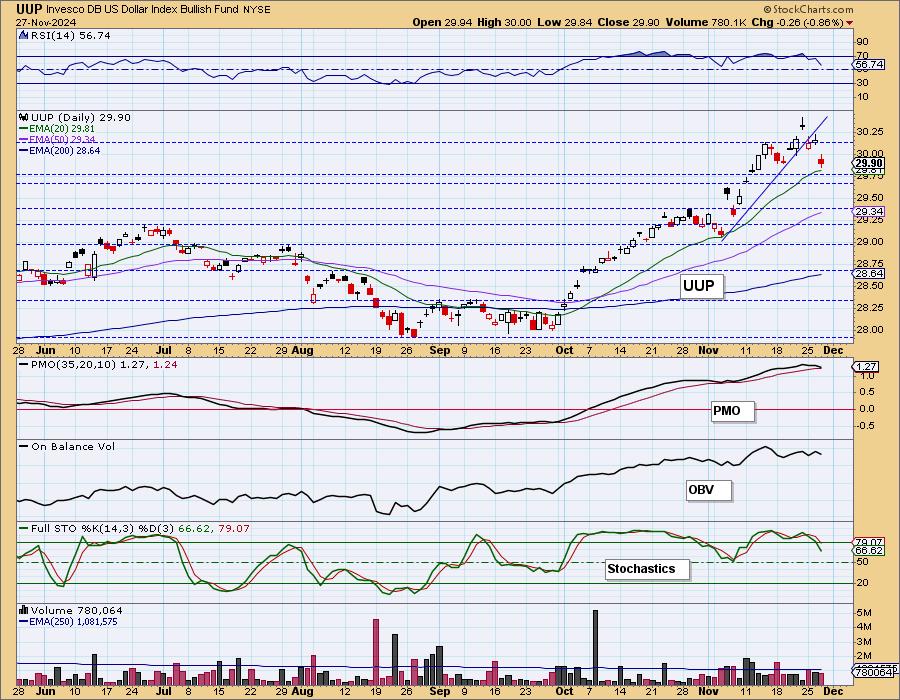Click the RSI(14) 56.74 panel label

(x=70, y=36)
